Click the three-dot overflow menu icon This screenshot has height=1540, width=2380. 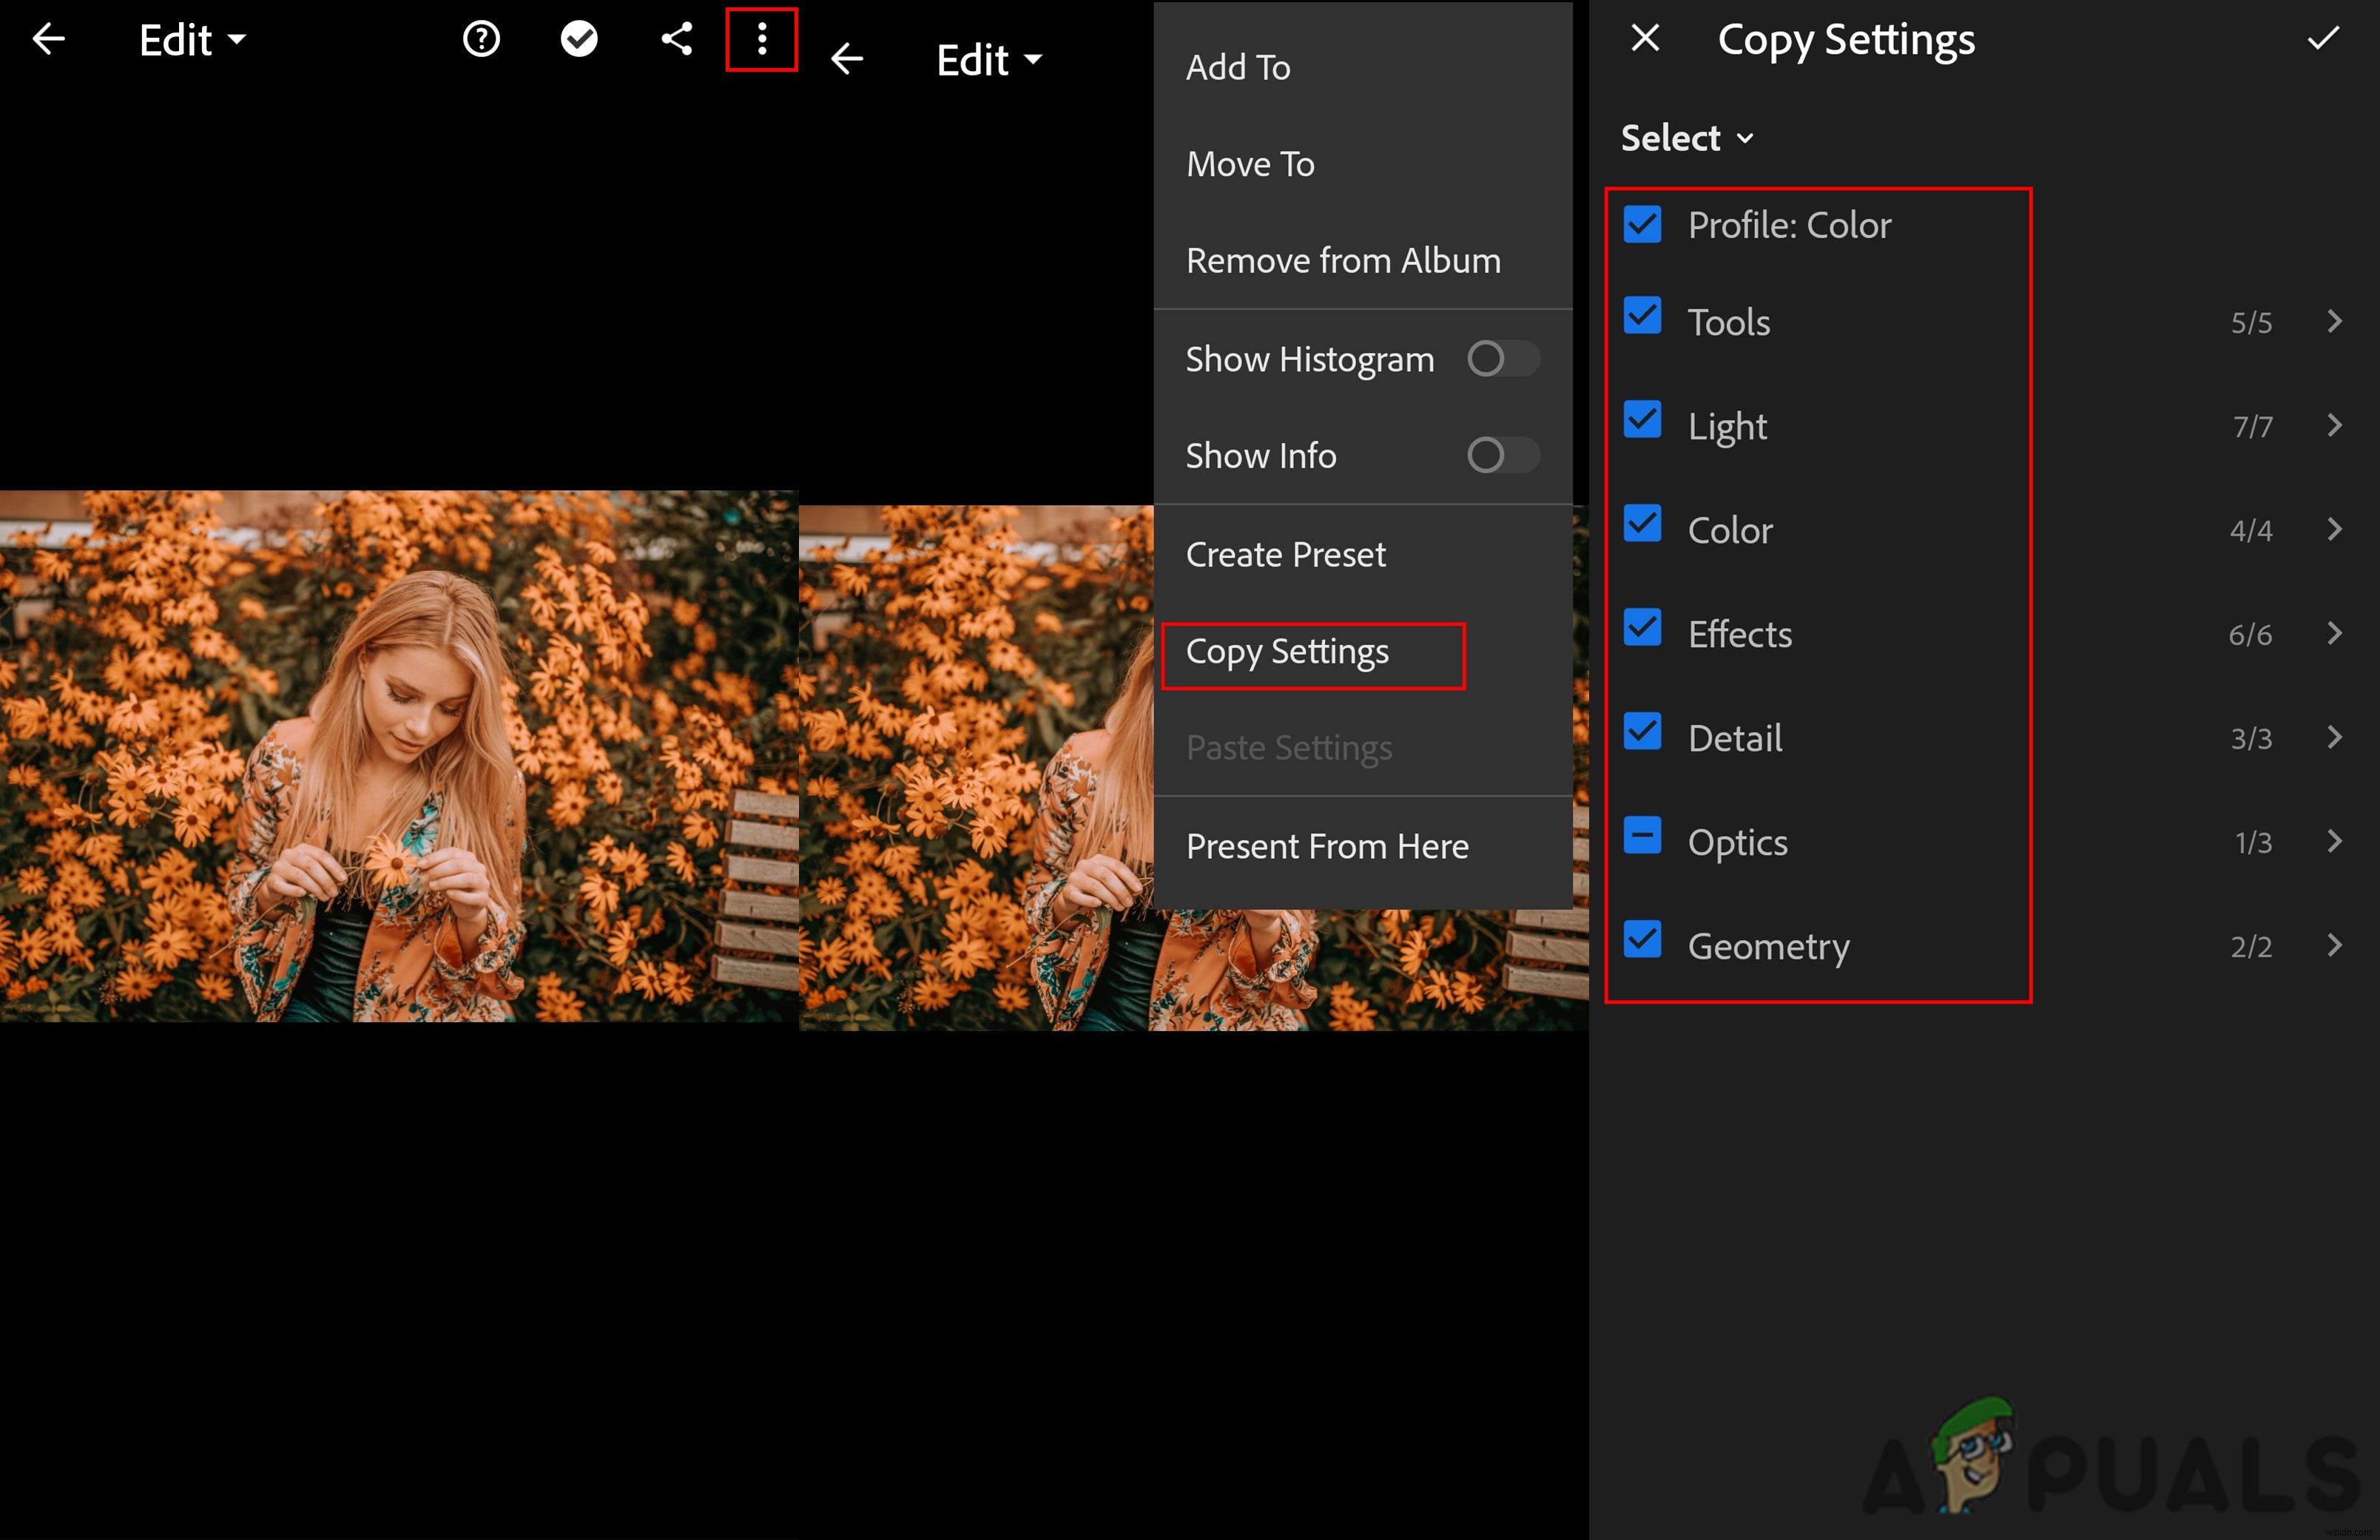[760, 40]
